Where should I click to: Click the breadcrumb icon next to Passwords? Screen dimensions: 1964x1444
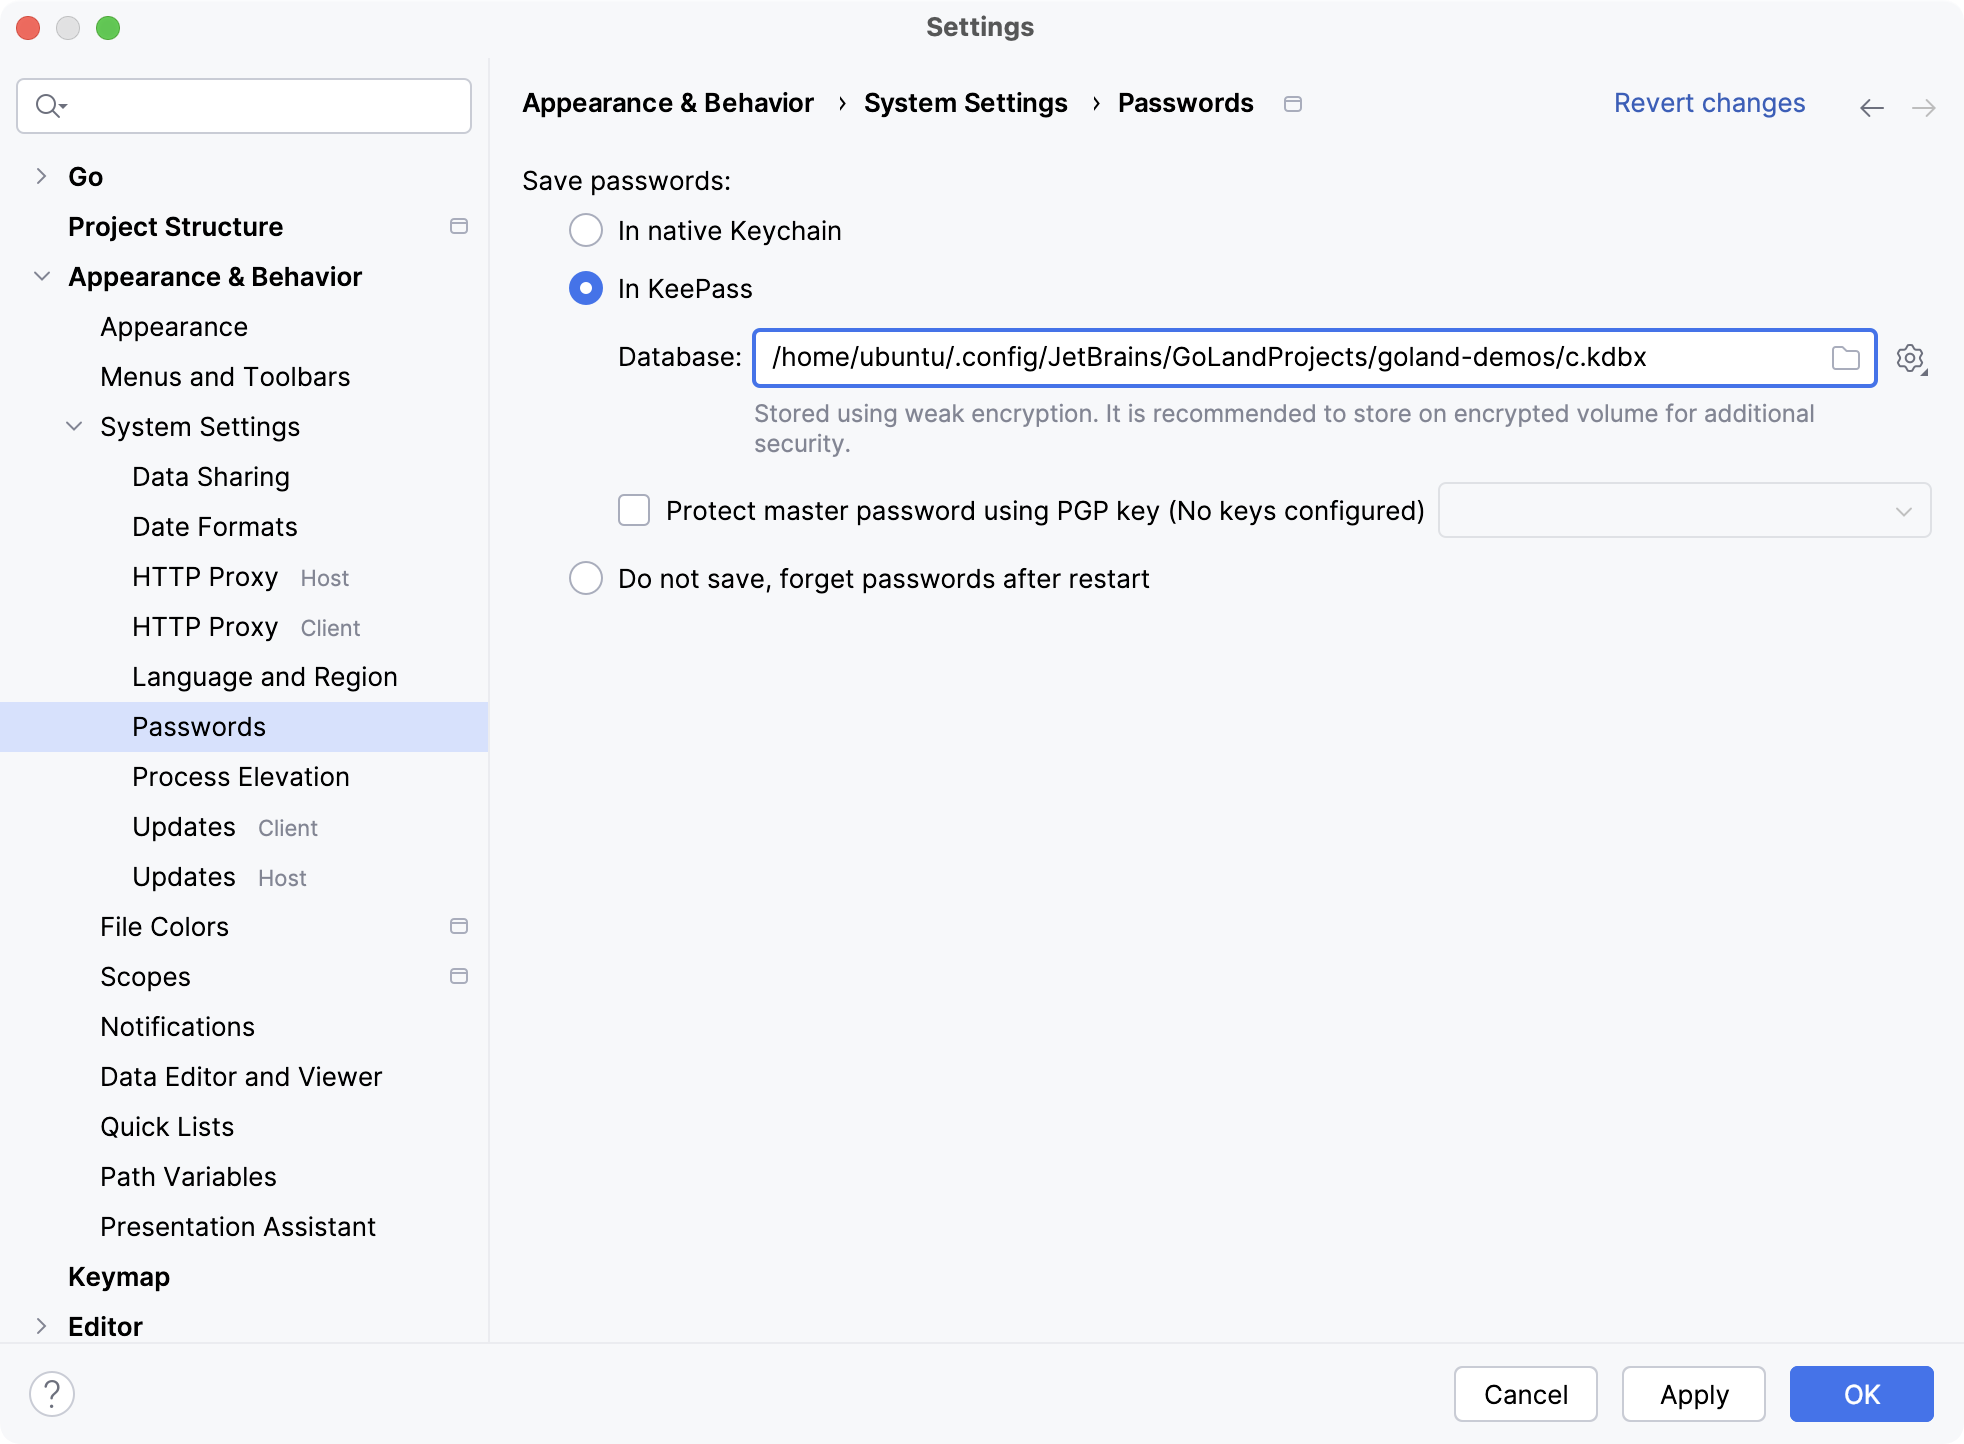[x=1292, y=103]
